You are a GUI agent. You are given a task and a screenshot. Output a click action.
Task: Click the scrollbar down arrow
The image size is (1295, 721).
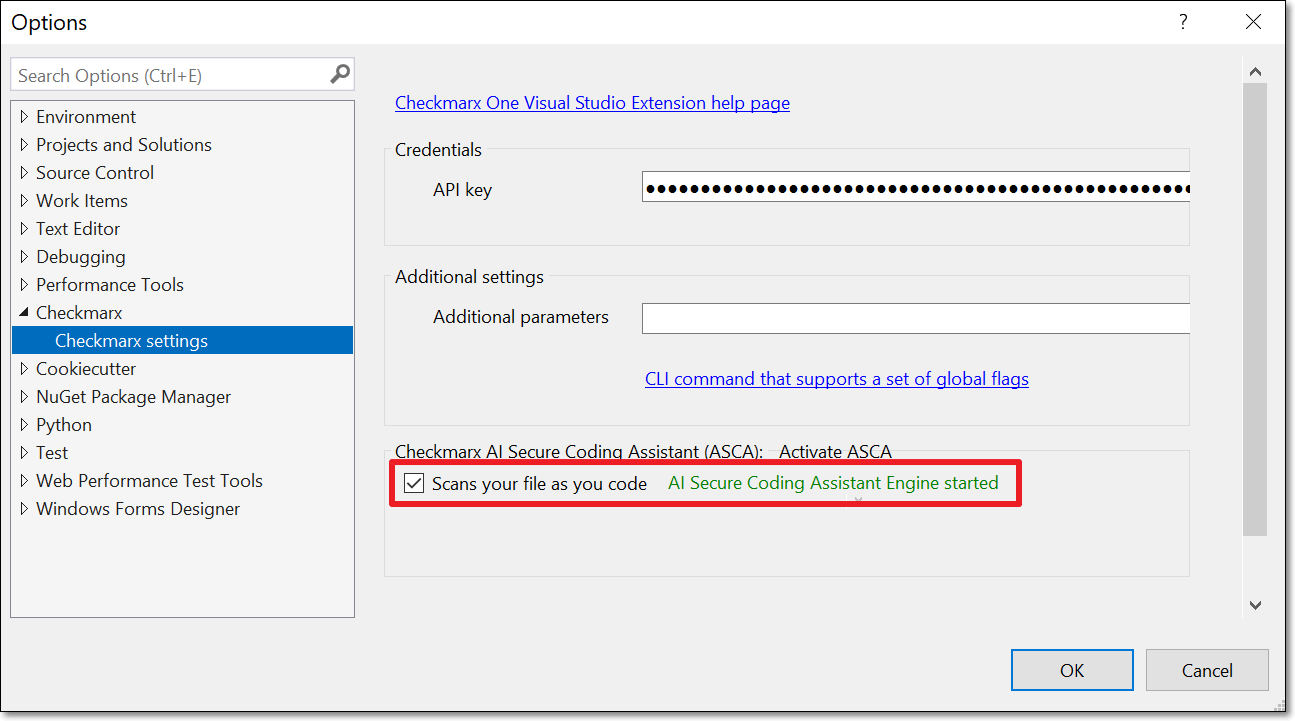[1255, 605]
